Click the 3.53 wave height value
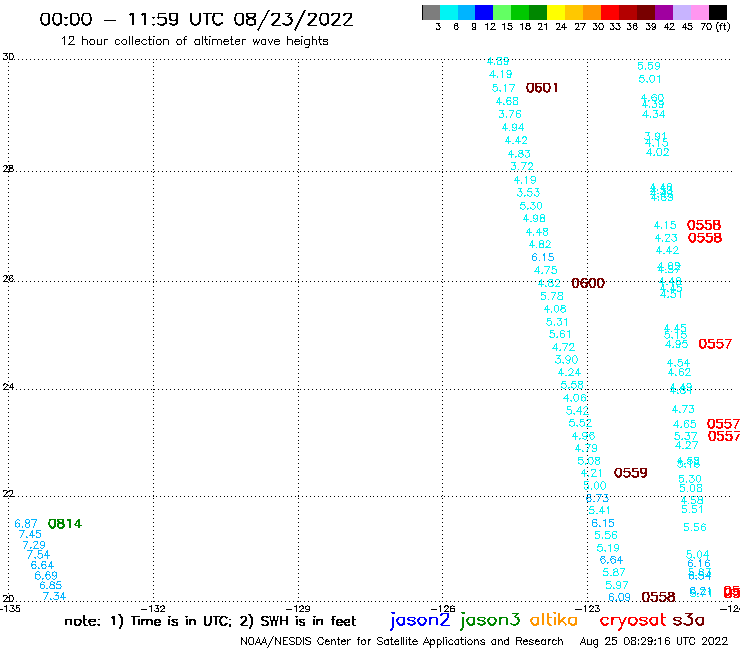 pos(528,193)
